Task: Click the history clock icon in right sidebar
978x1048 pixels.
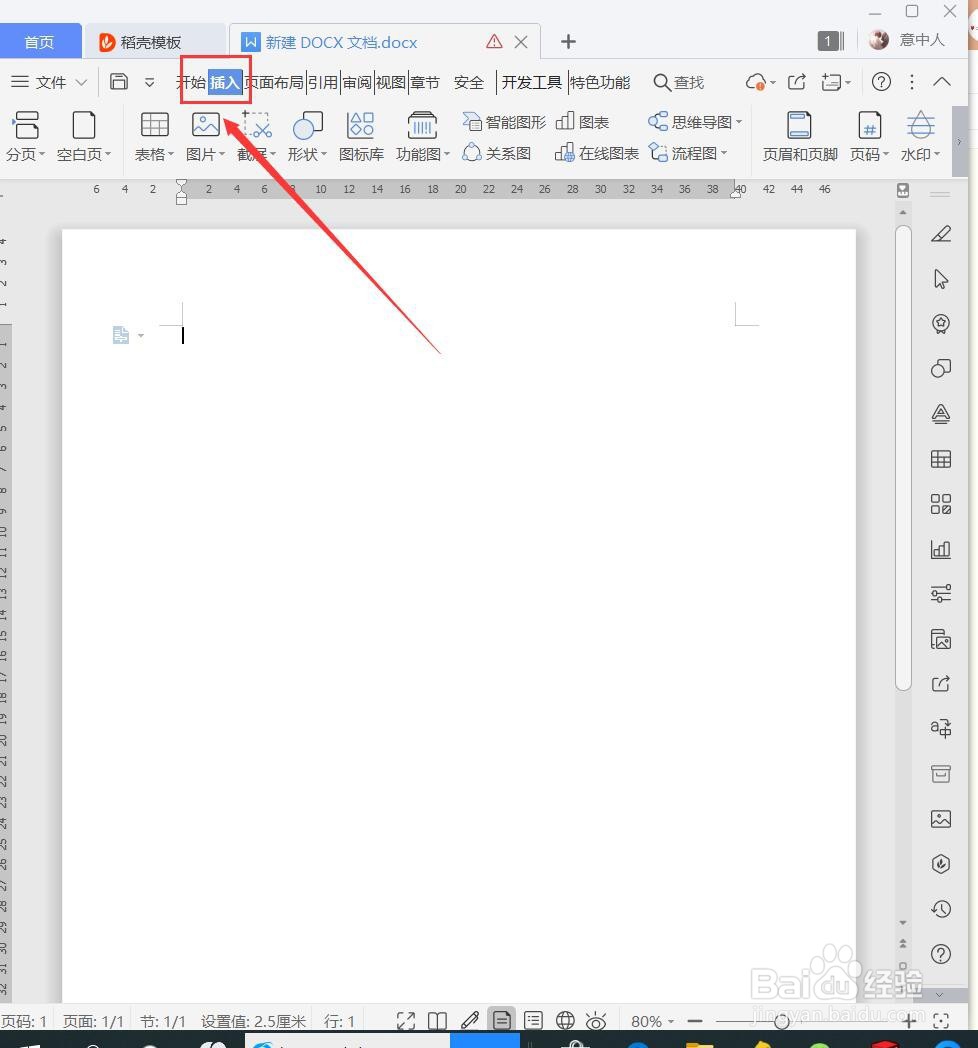Action: coord(941,908)
